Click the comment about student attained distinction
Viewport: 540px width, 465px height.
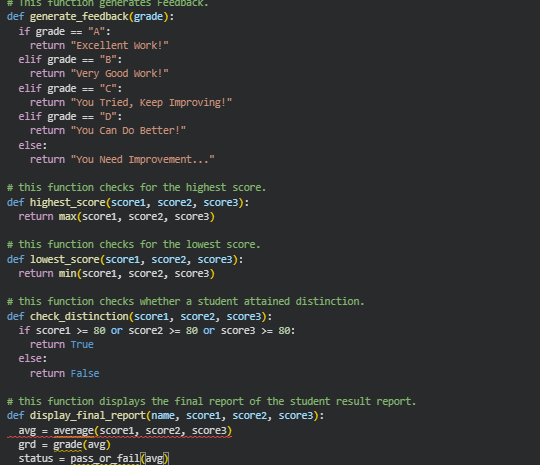(x=186, y=301)
